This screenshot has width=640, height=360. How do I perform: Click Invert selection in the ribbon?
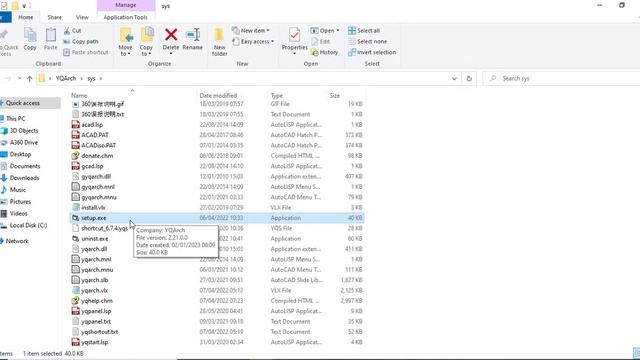372,52
